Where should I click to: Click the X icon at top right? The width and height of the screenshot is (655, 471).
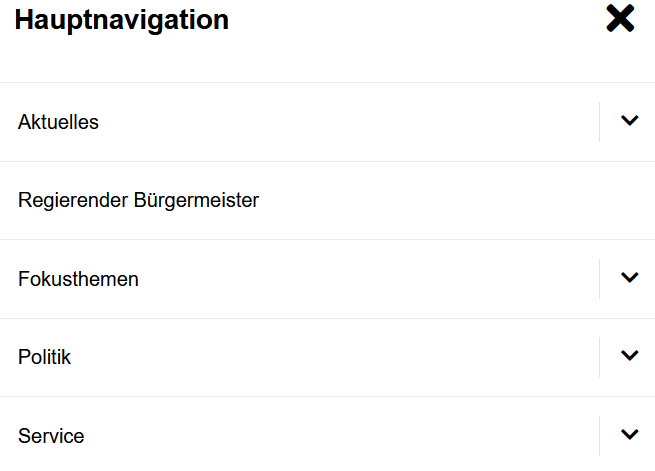tap(620, 19)
